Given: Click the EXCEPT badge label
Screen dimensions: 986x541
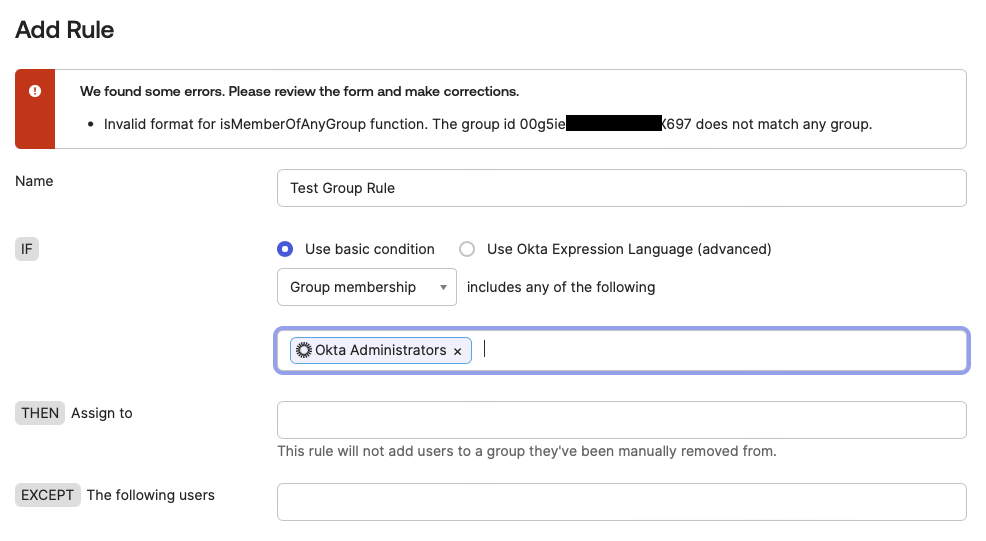Looking at the screenshot, I should pyautogui.click(x=48, y=495).
